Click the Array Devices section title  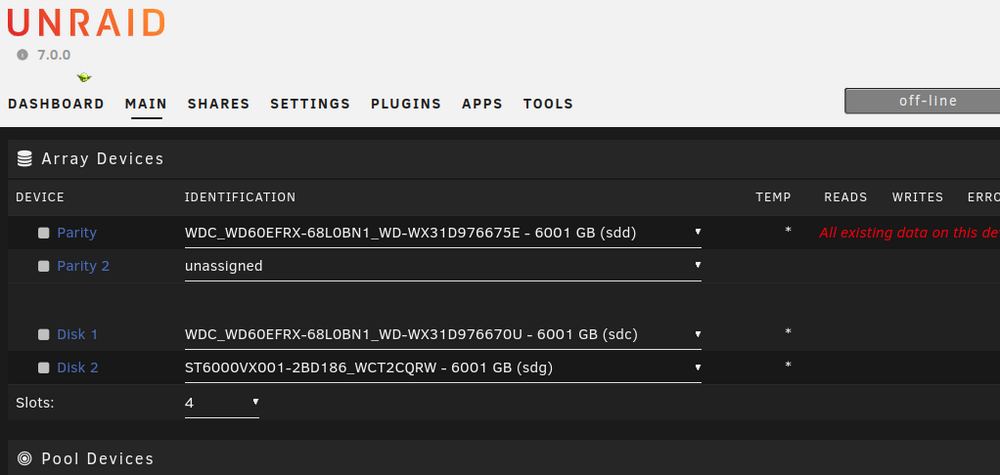[x=103, y=159]
